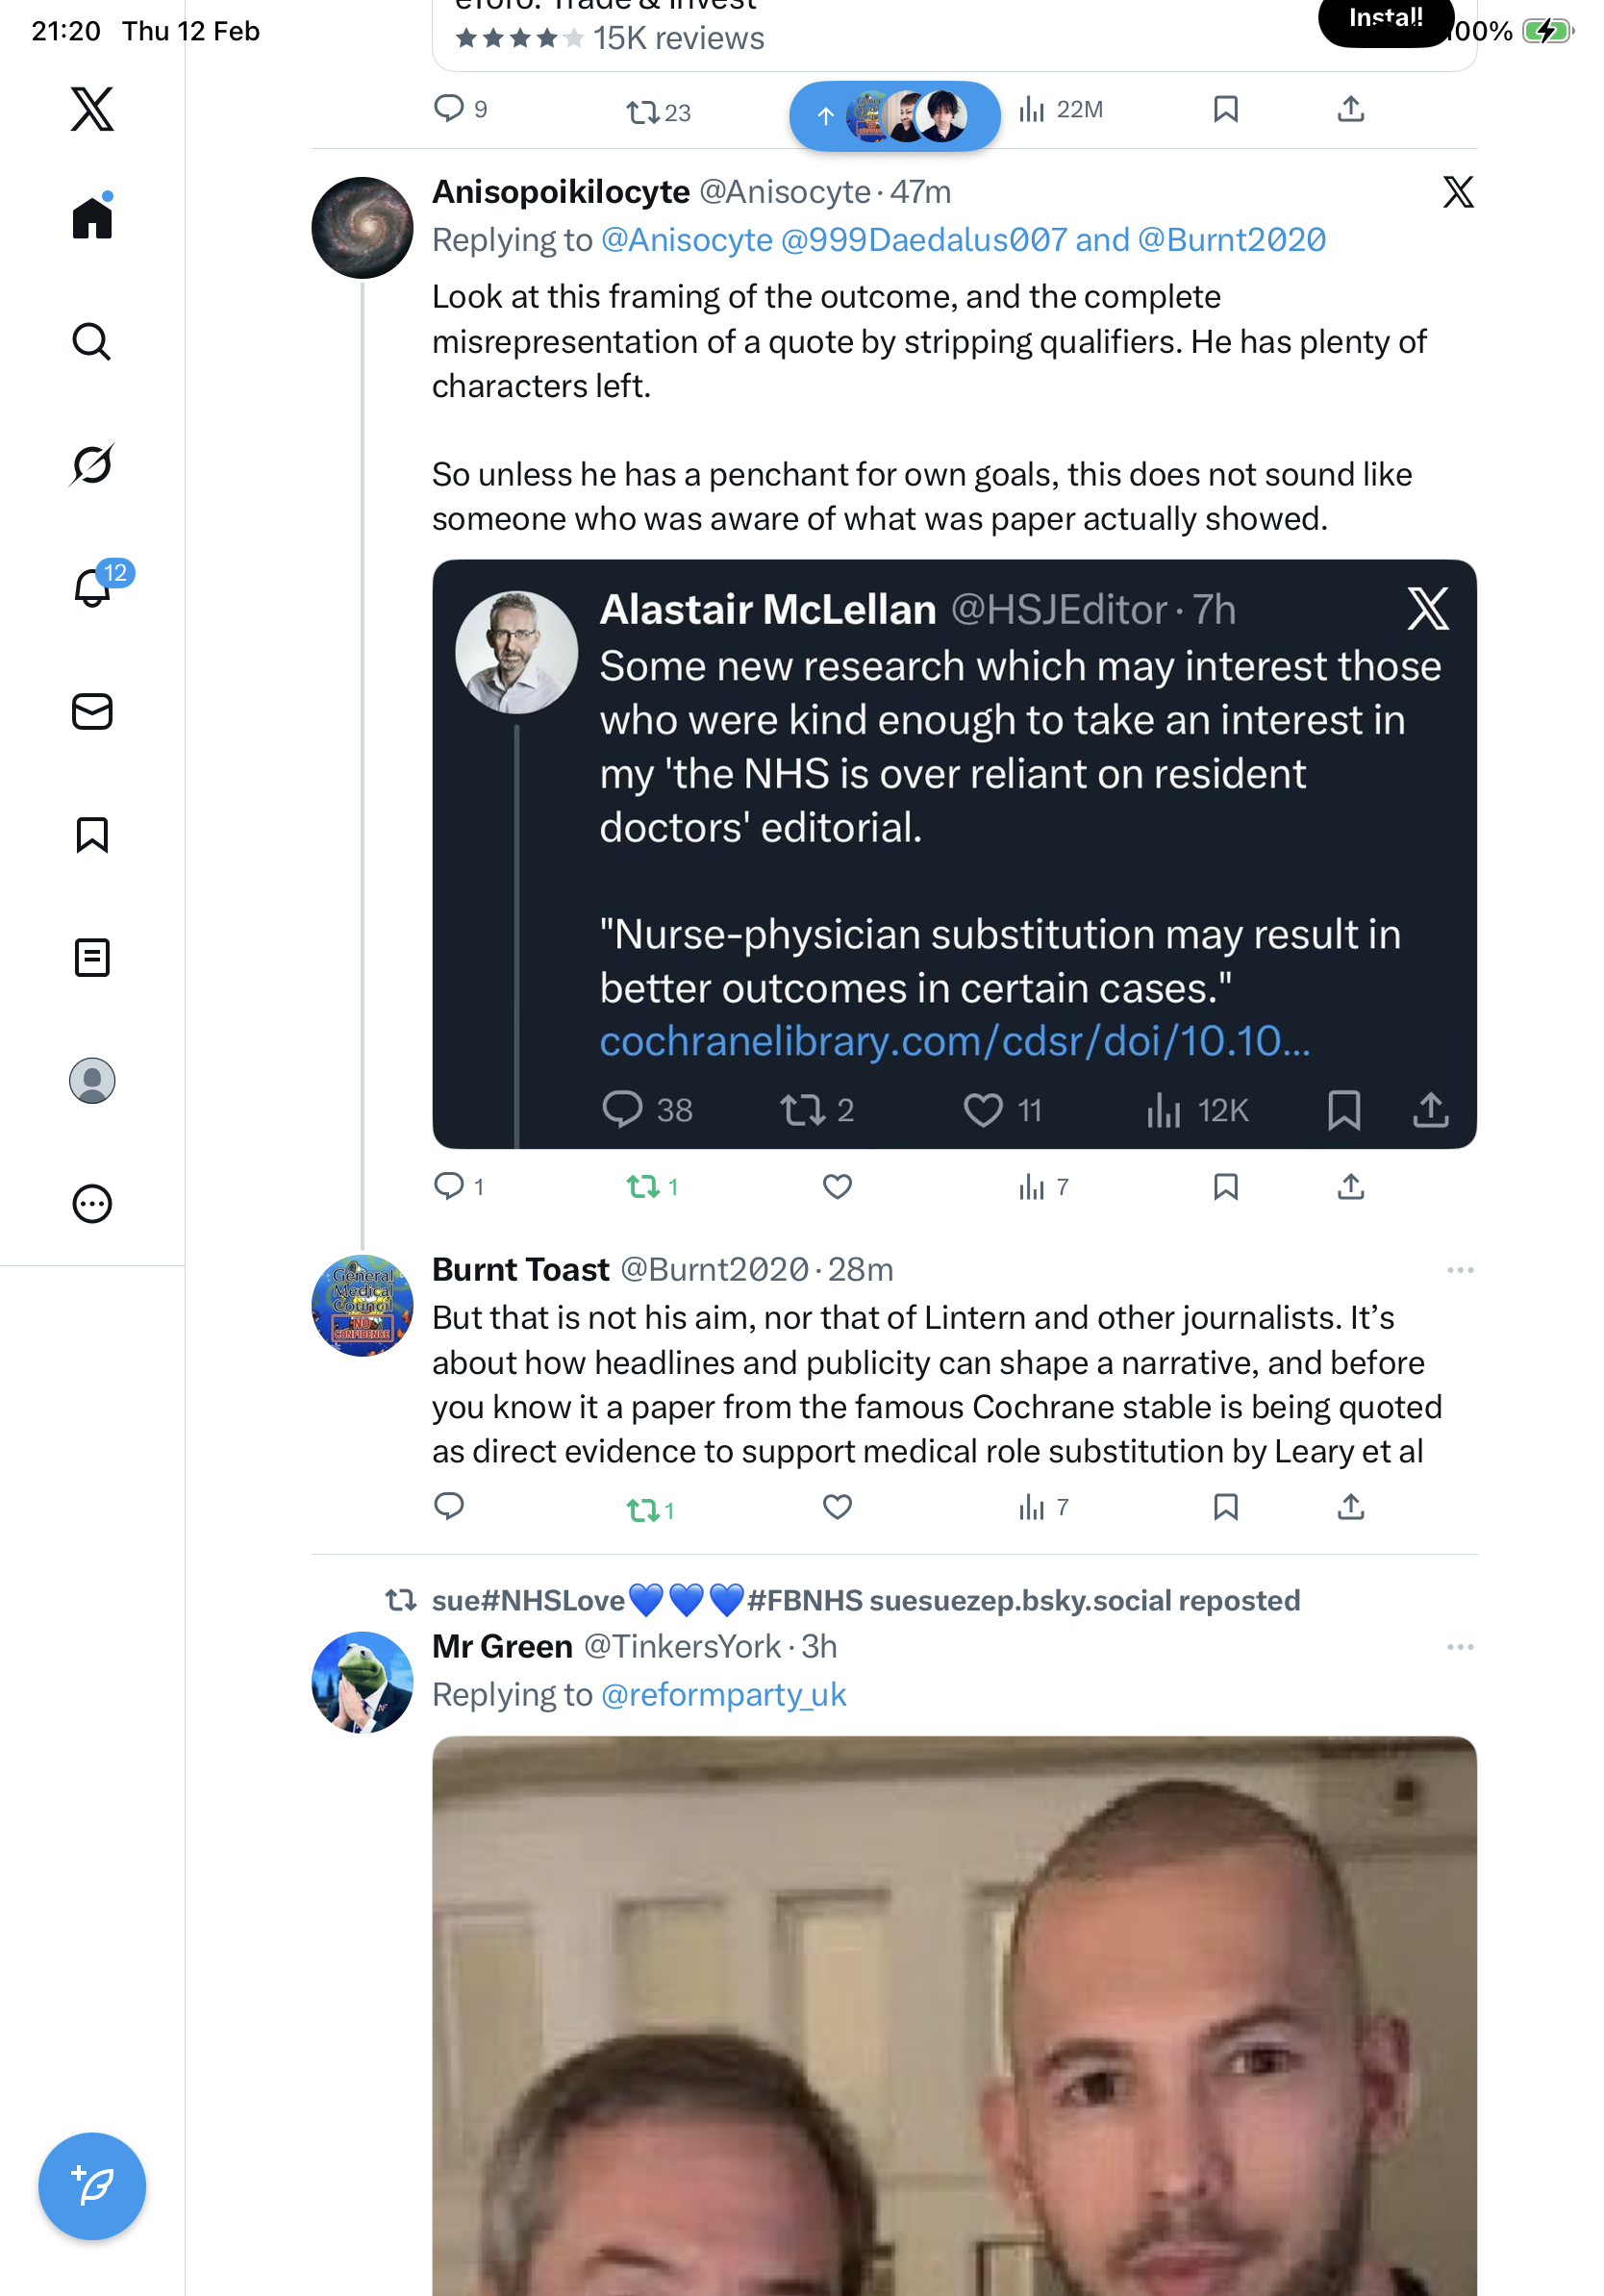The height and width of the screenshot is (2296, 1604).
Task: Open the search magnifier in sidebar
Action: (92, 341)
